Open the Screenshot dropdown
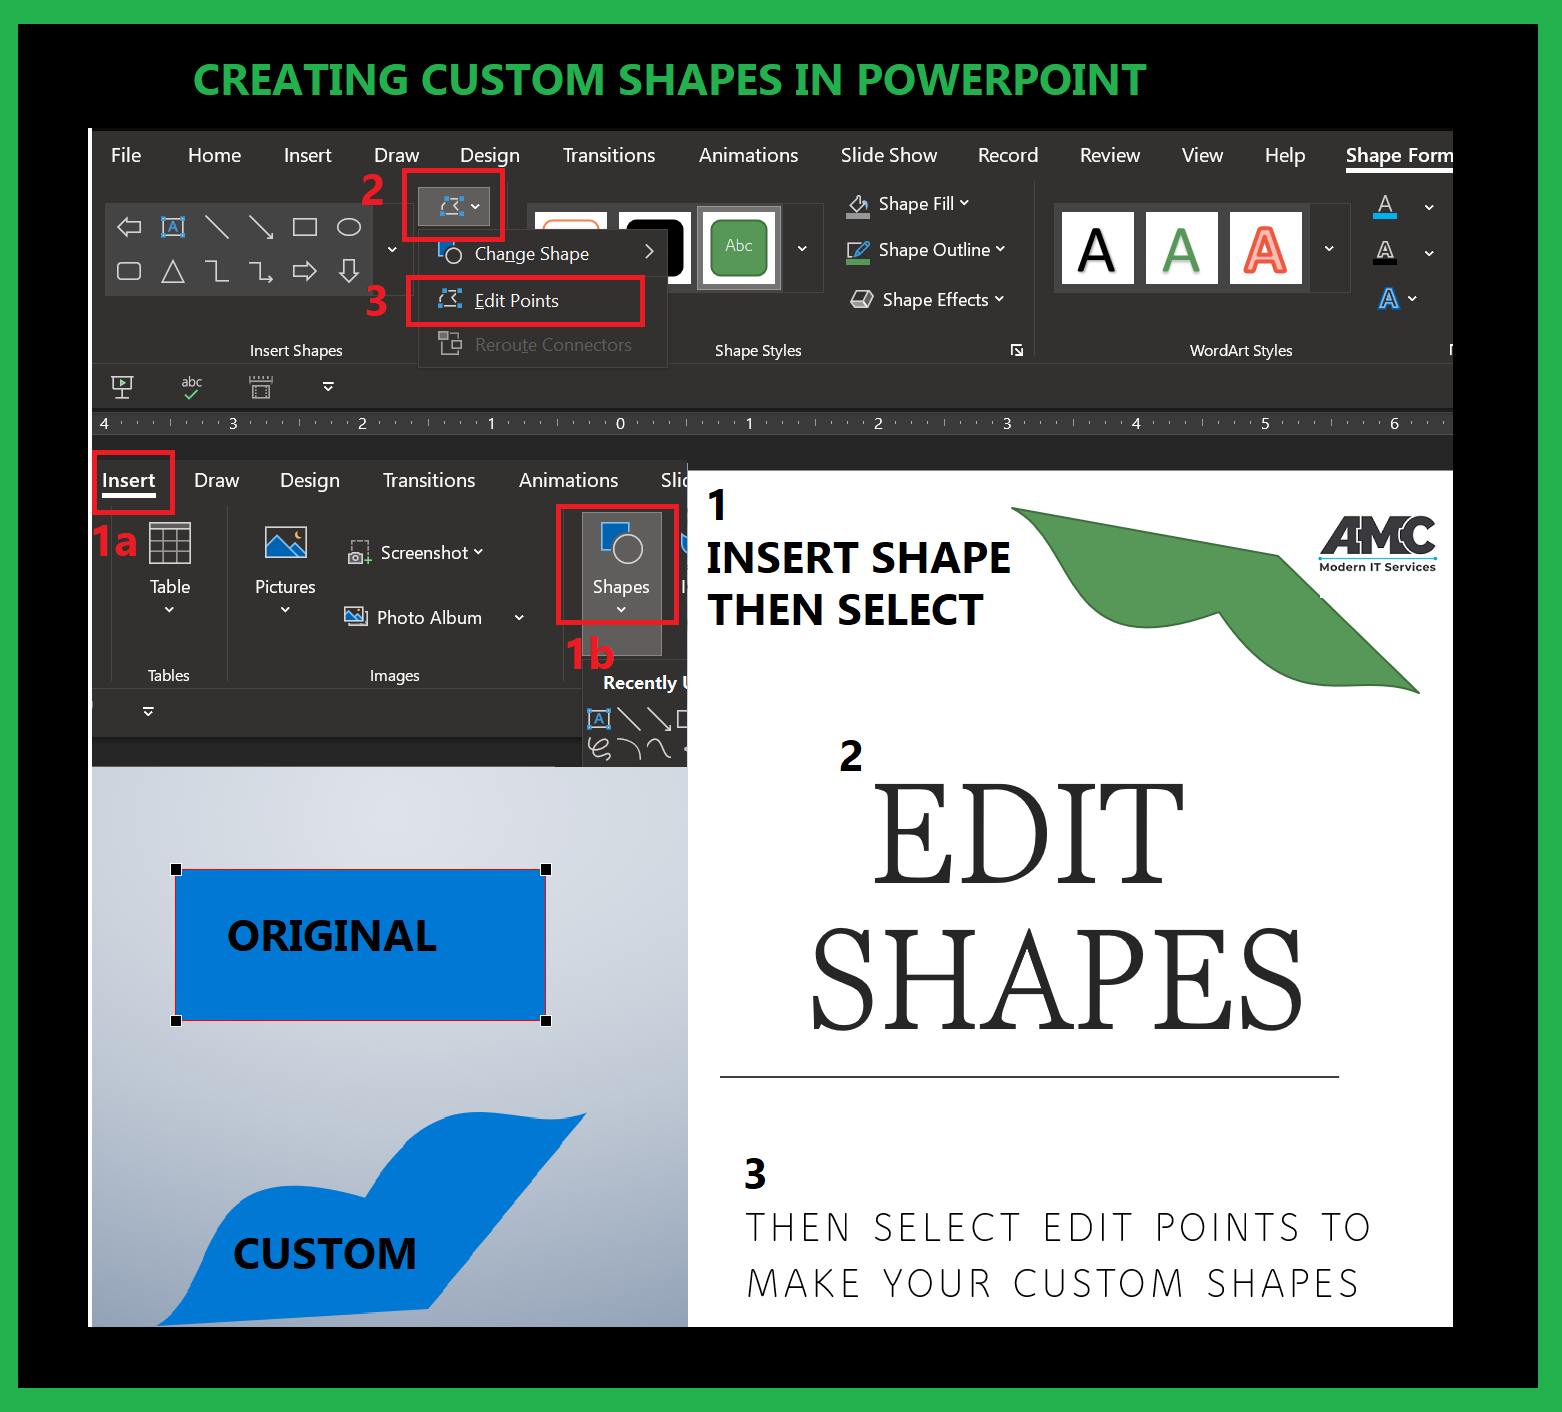 415,553
